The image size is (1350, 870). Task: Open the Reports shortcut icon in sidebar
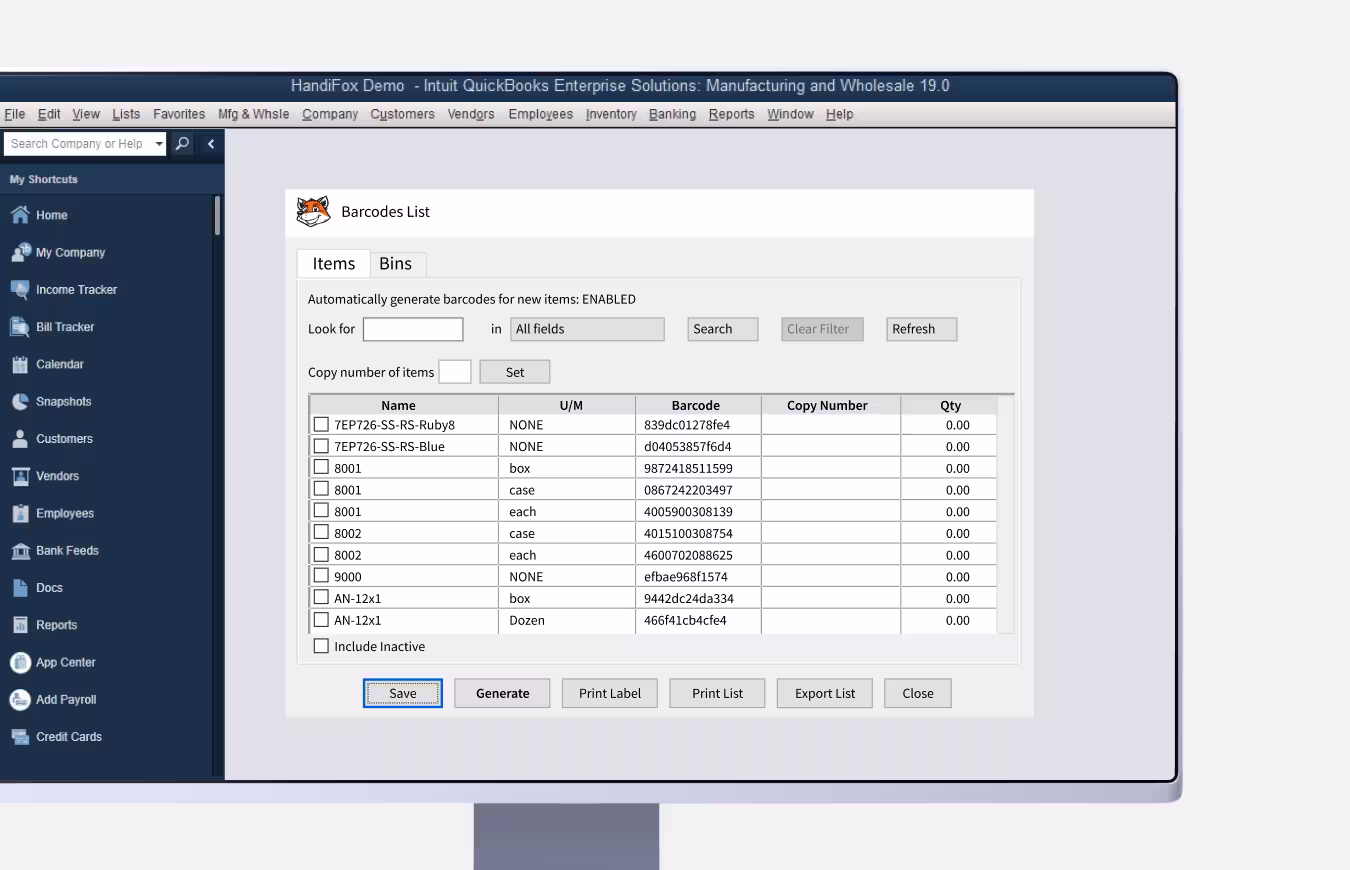pyautogui.click(x=20, y=625)
